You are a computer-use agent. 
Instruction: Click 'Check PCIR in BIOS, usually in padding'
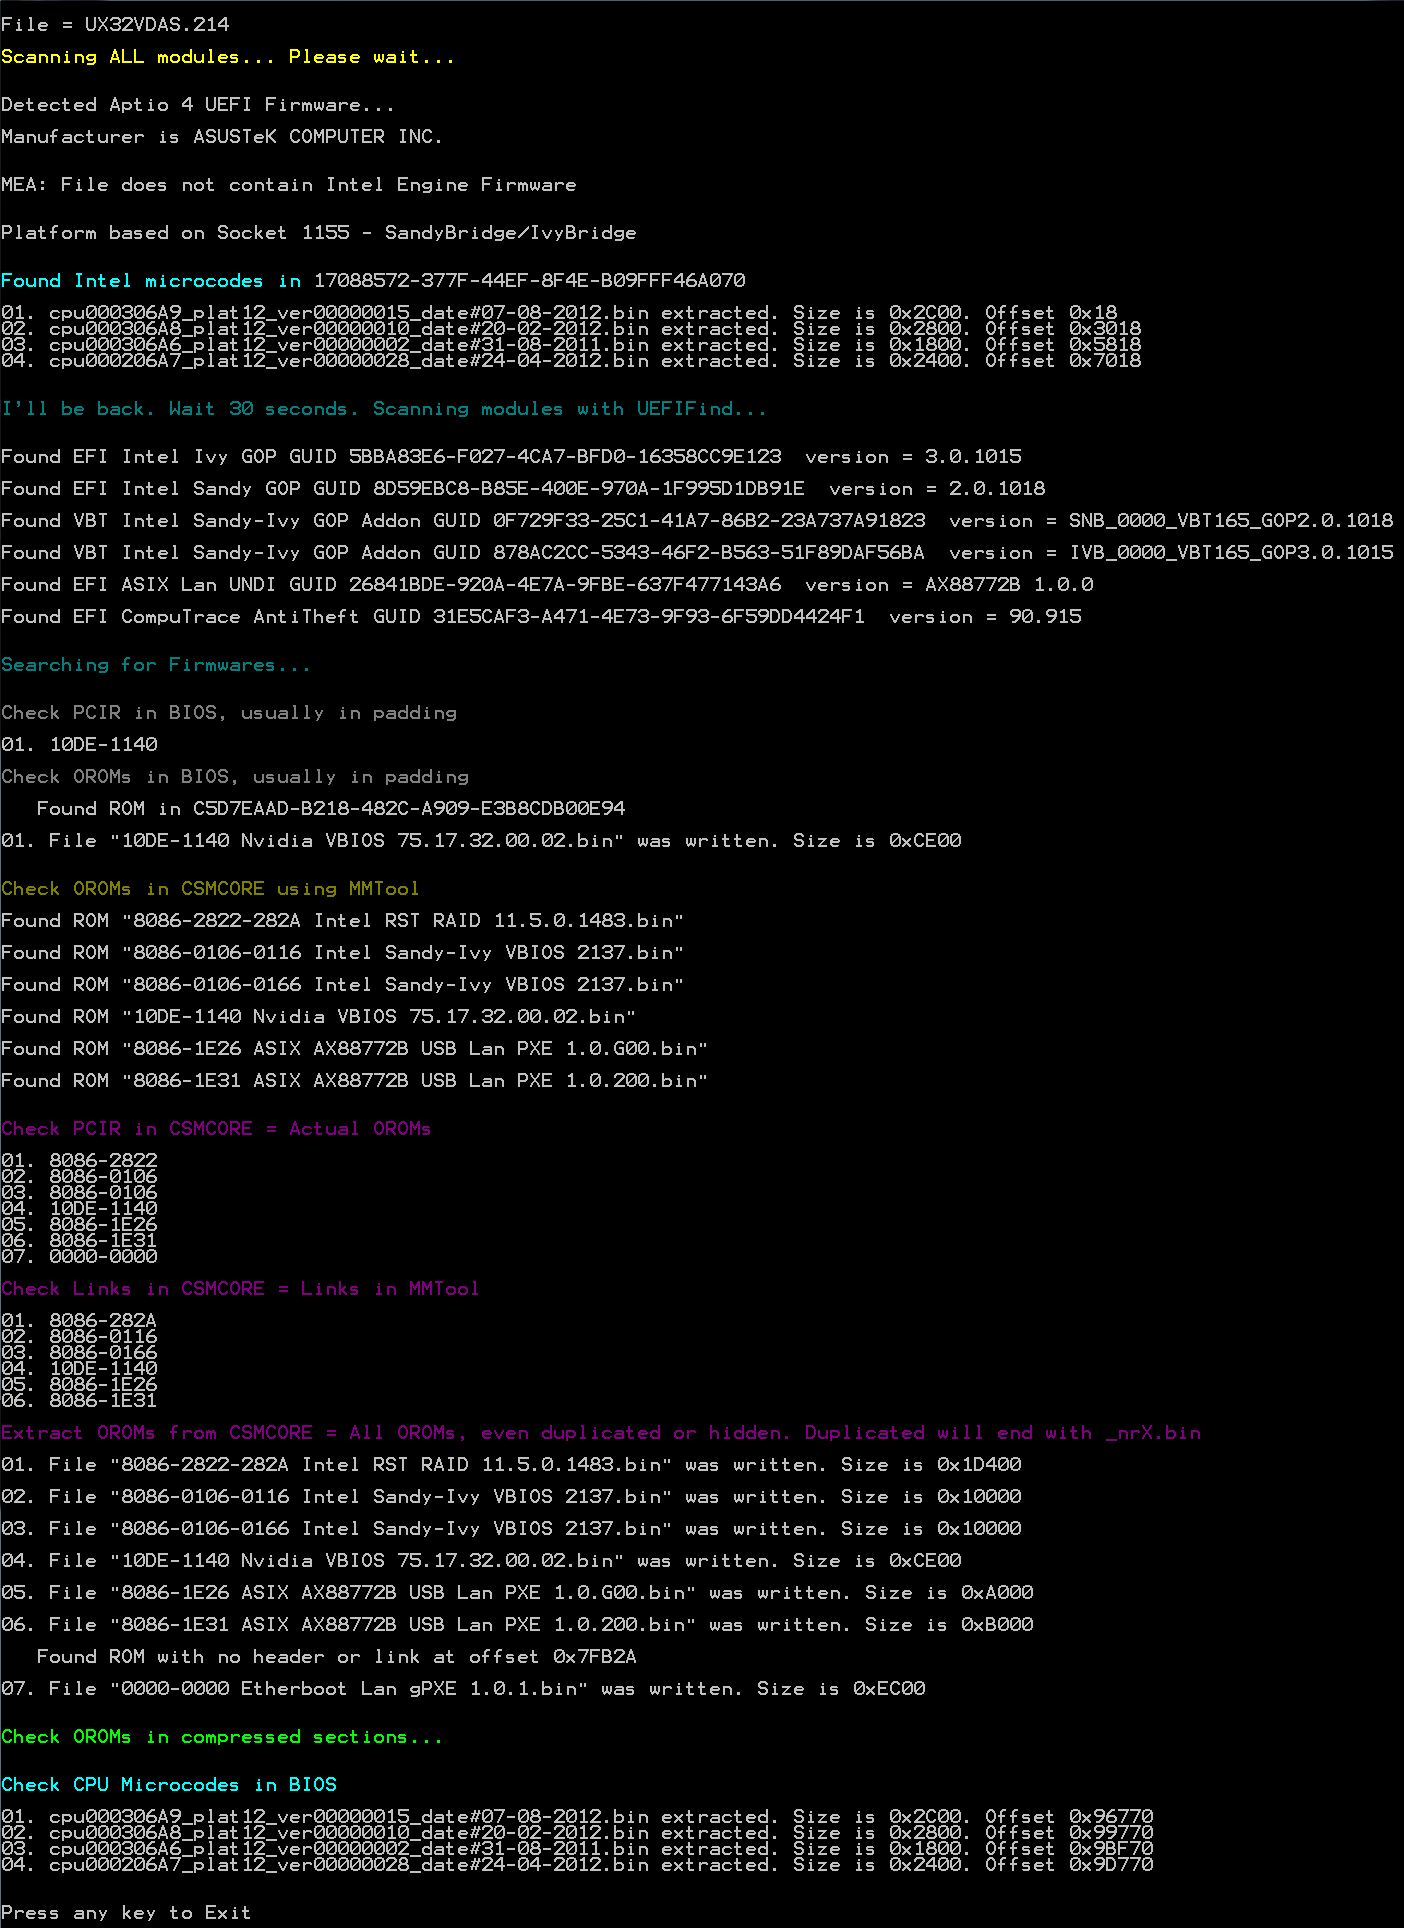(229, 713)
